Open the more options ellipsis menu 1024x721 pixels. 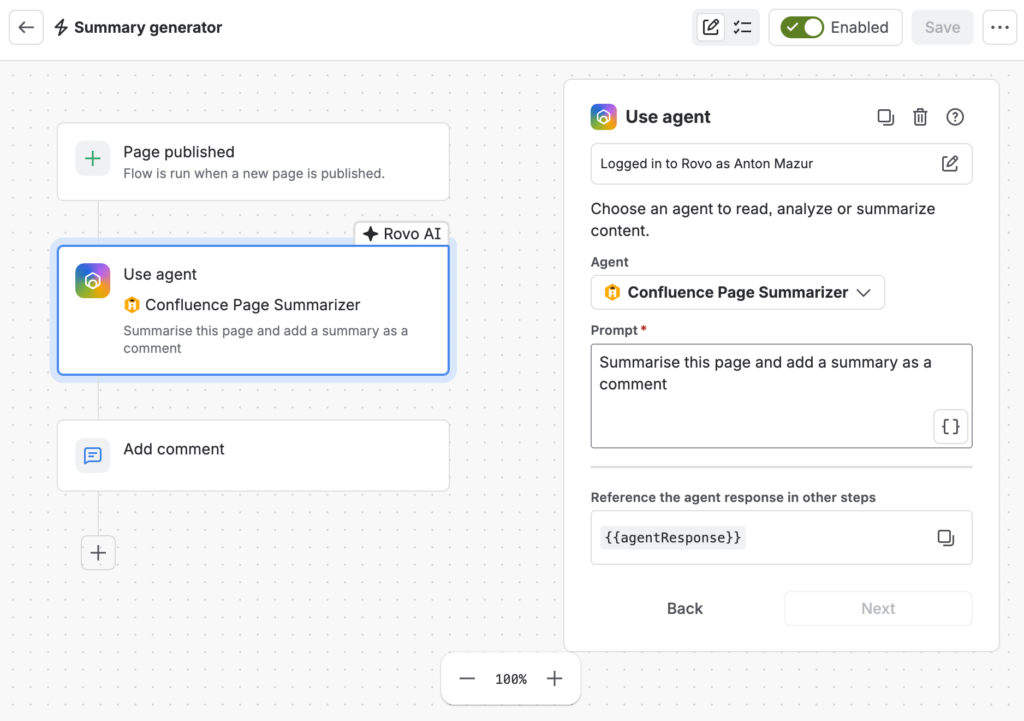[x=1000, y=27]
